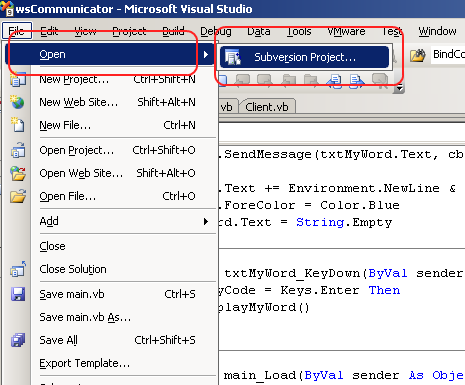
Task: Click the New File page icon
Action: click(17, 125)
